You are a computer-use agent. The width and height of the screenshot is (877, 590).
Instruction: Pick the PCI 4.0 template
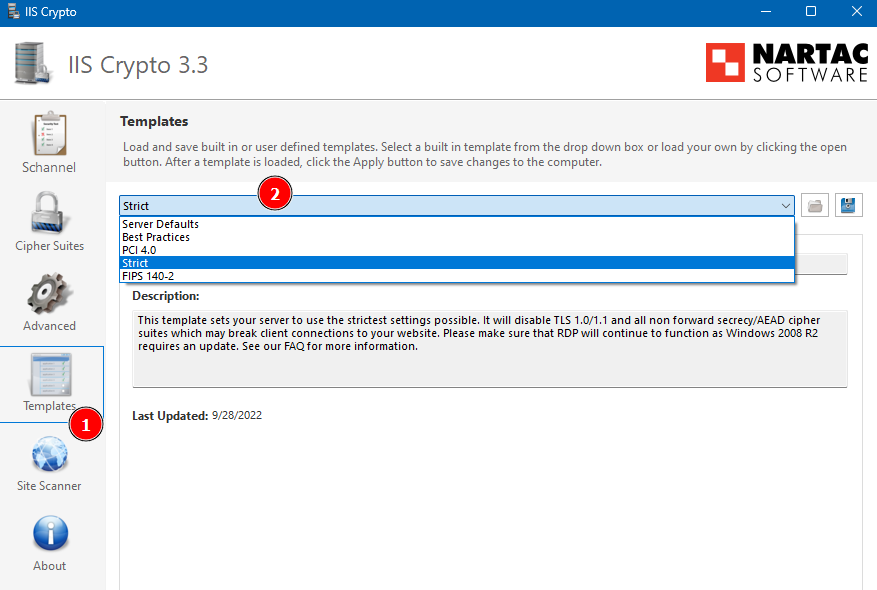coord(139,250)
